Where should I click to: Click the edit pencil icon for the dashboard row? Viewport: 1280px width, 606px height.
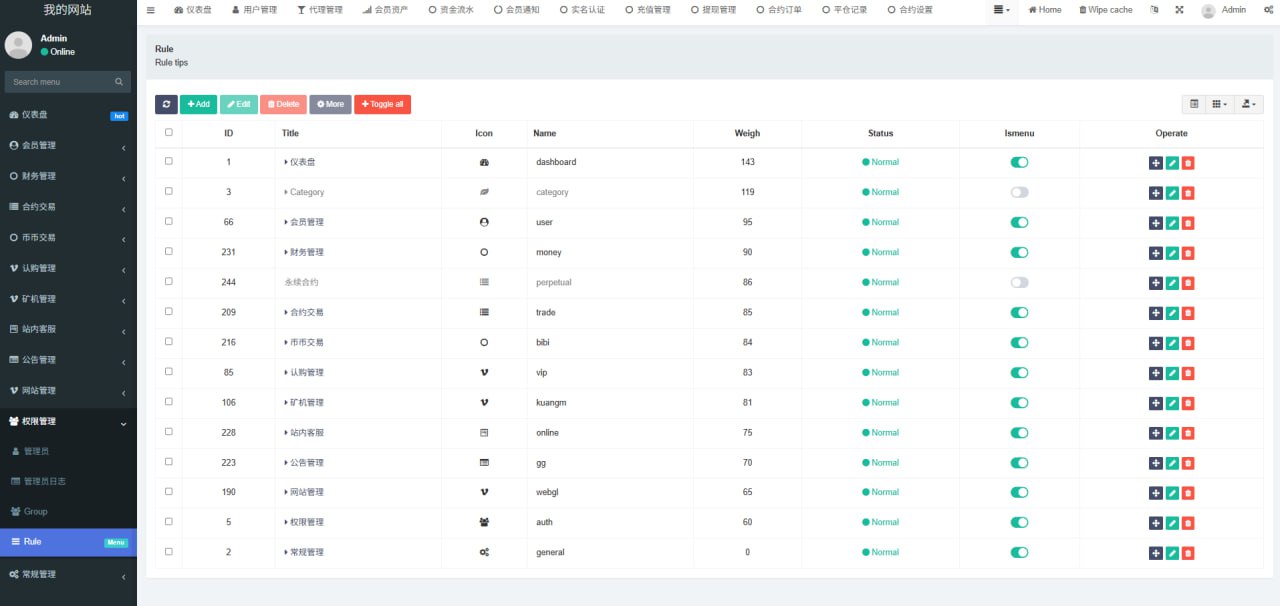tap(1172, 163)
